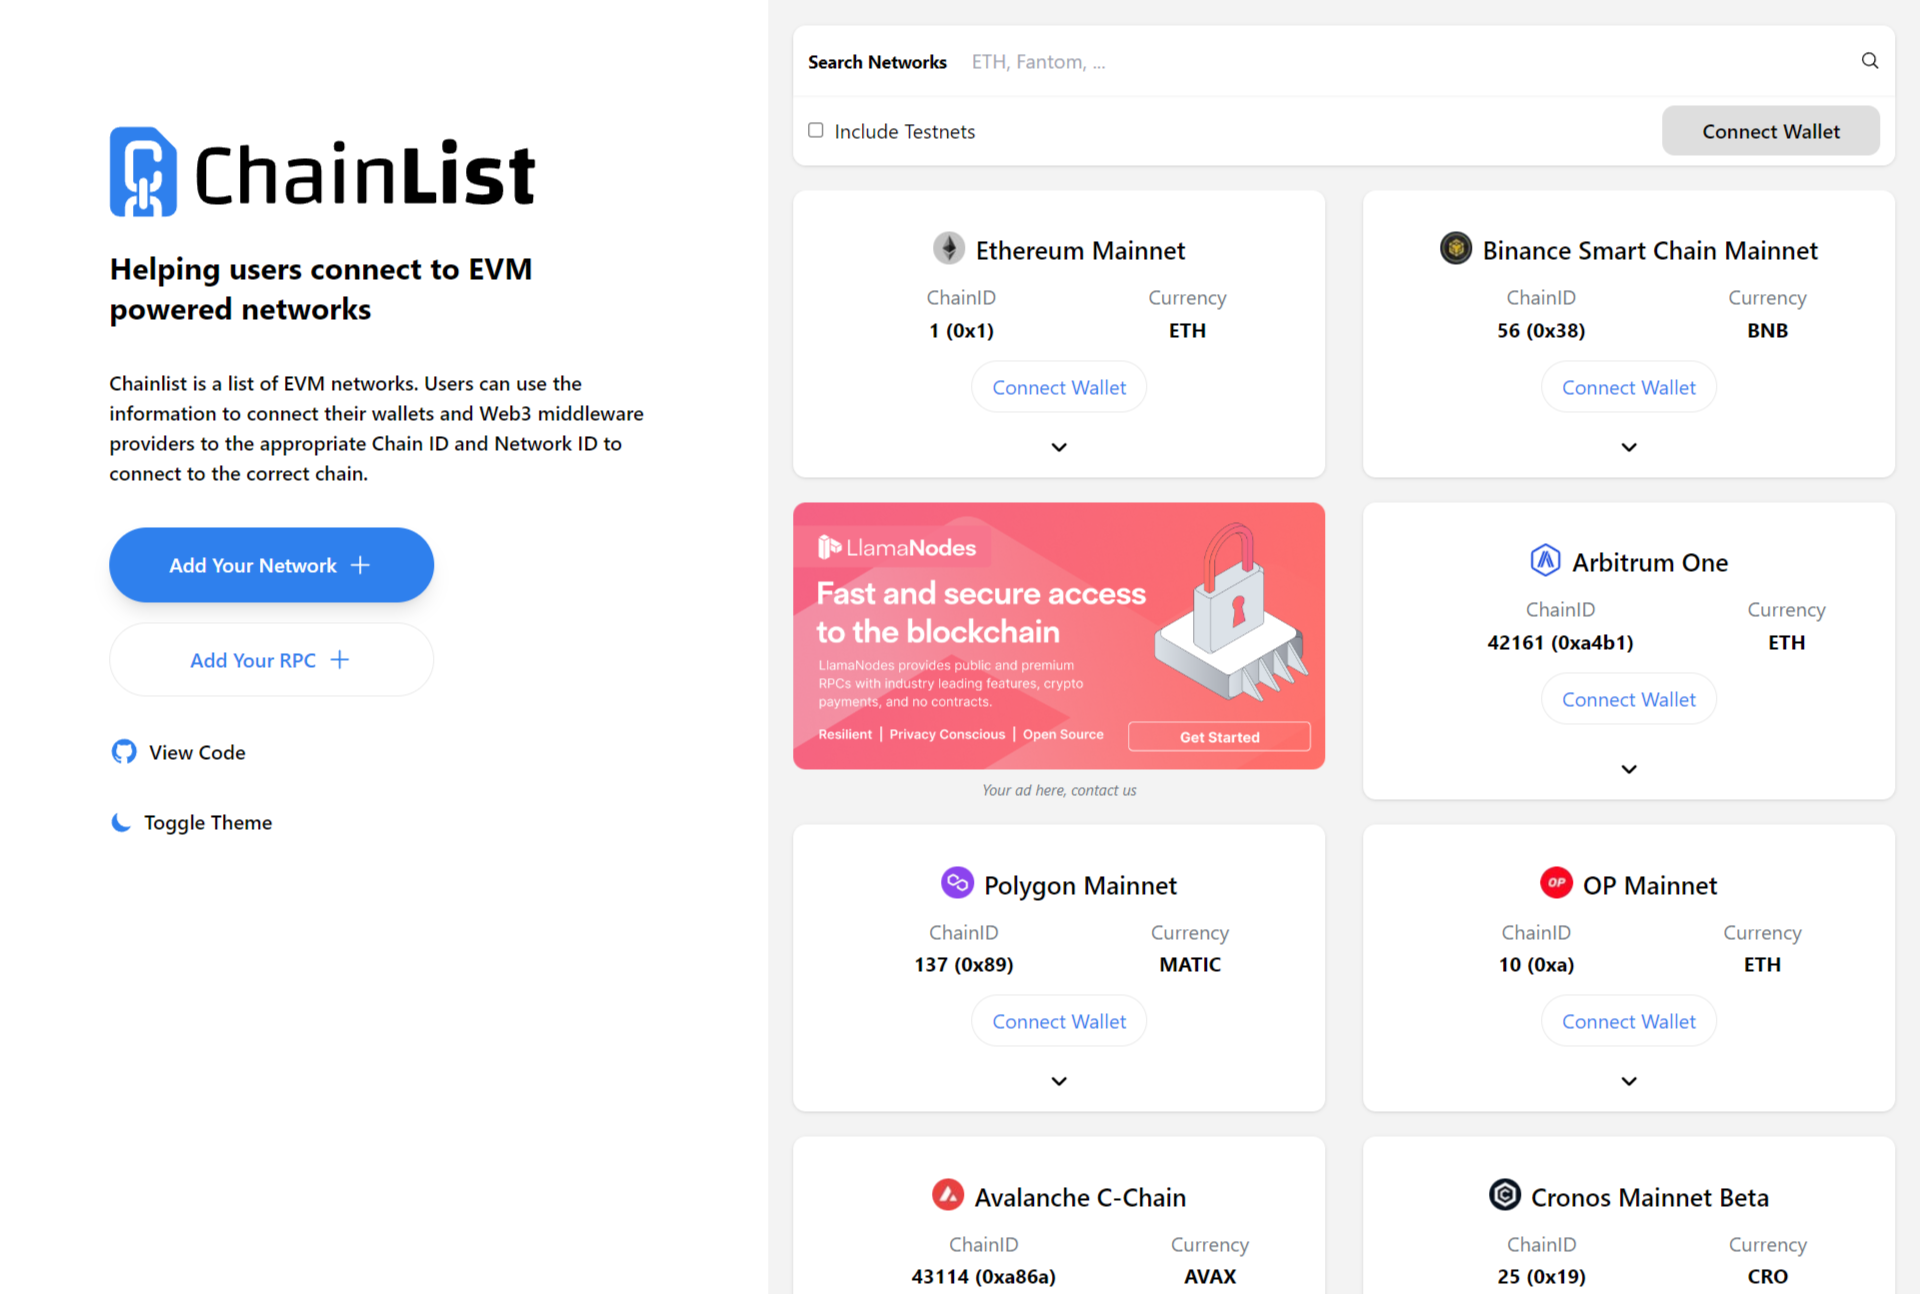Expand Arbitrum One details chevron
1920x1294 pixels.
[x=1629, y=769]
